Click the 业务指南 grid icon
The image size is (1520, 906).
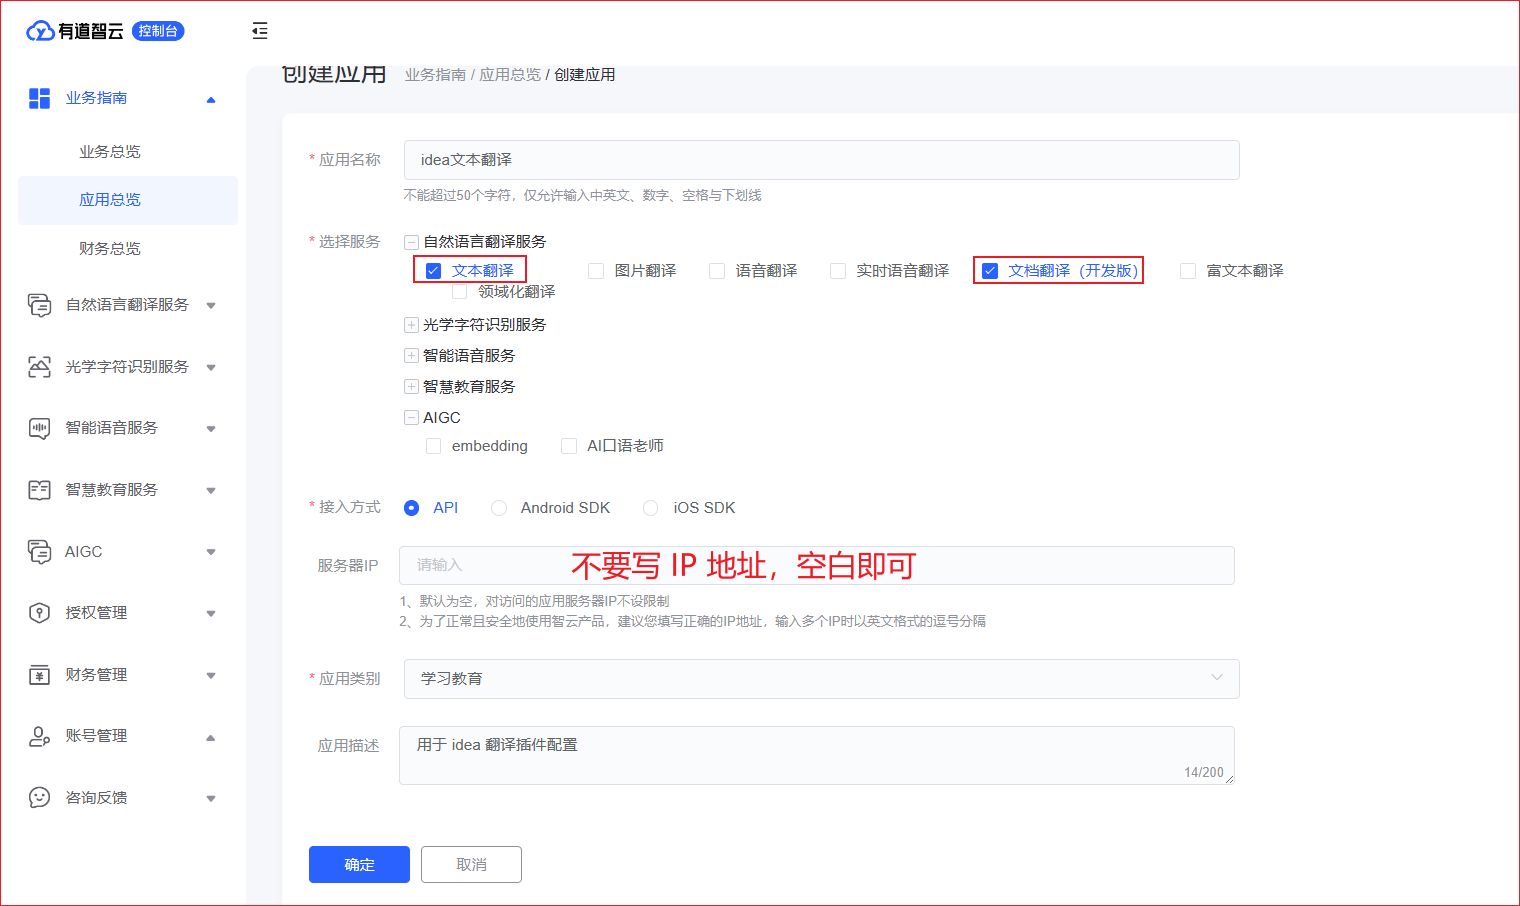pos(39,98)
